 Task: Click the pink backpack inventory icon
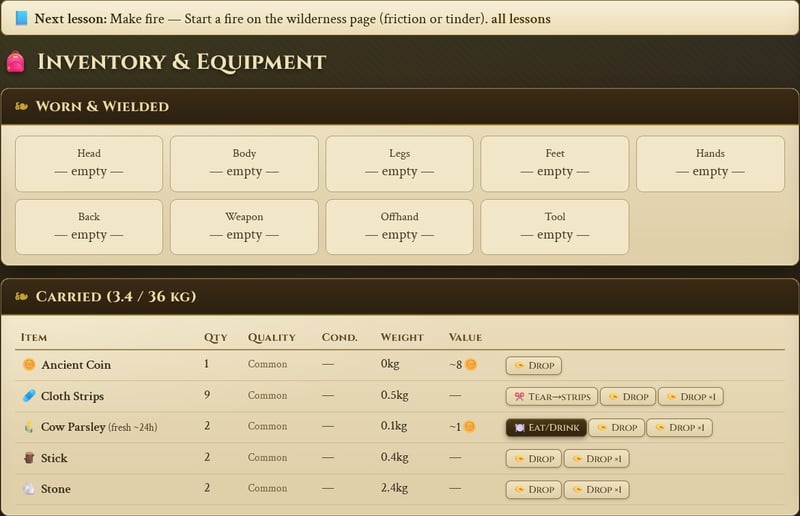pyautogui.click(x=15, y=62)
